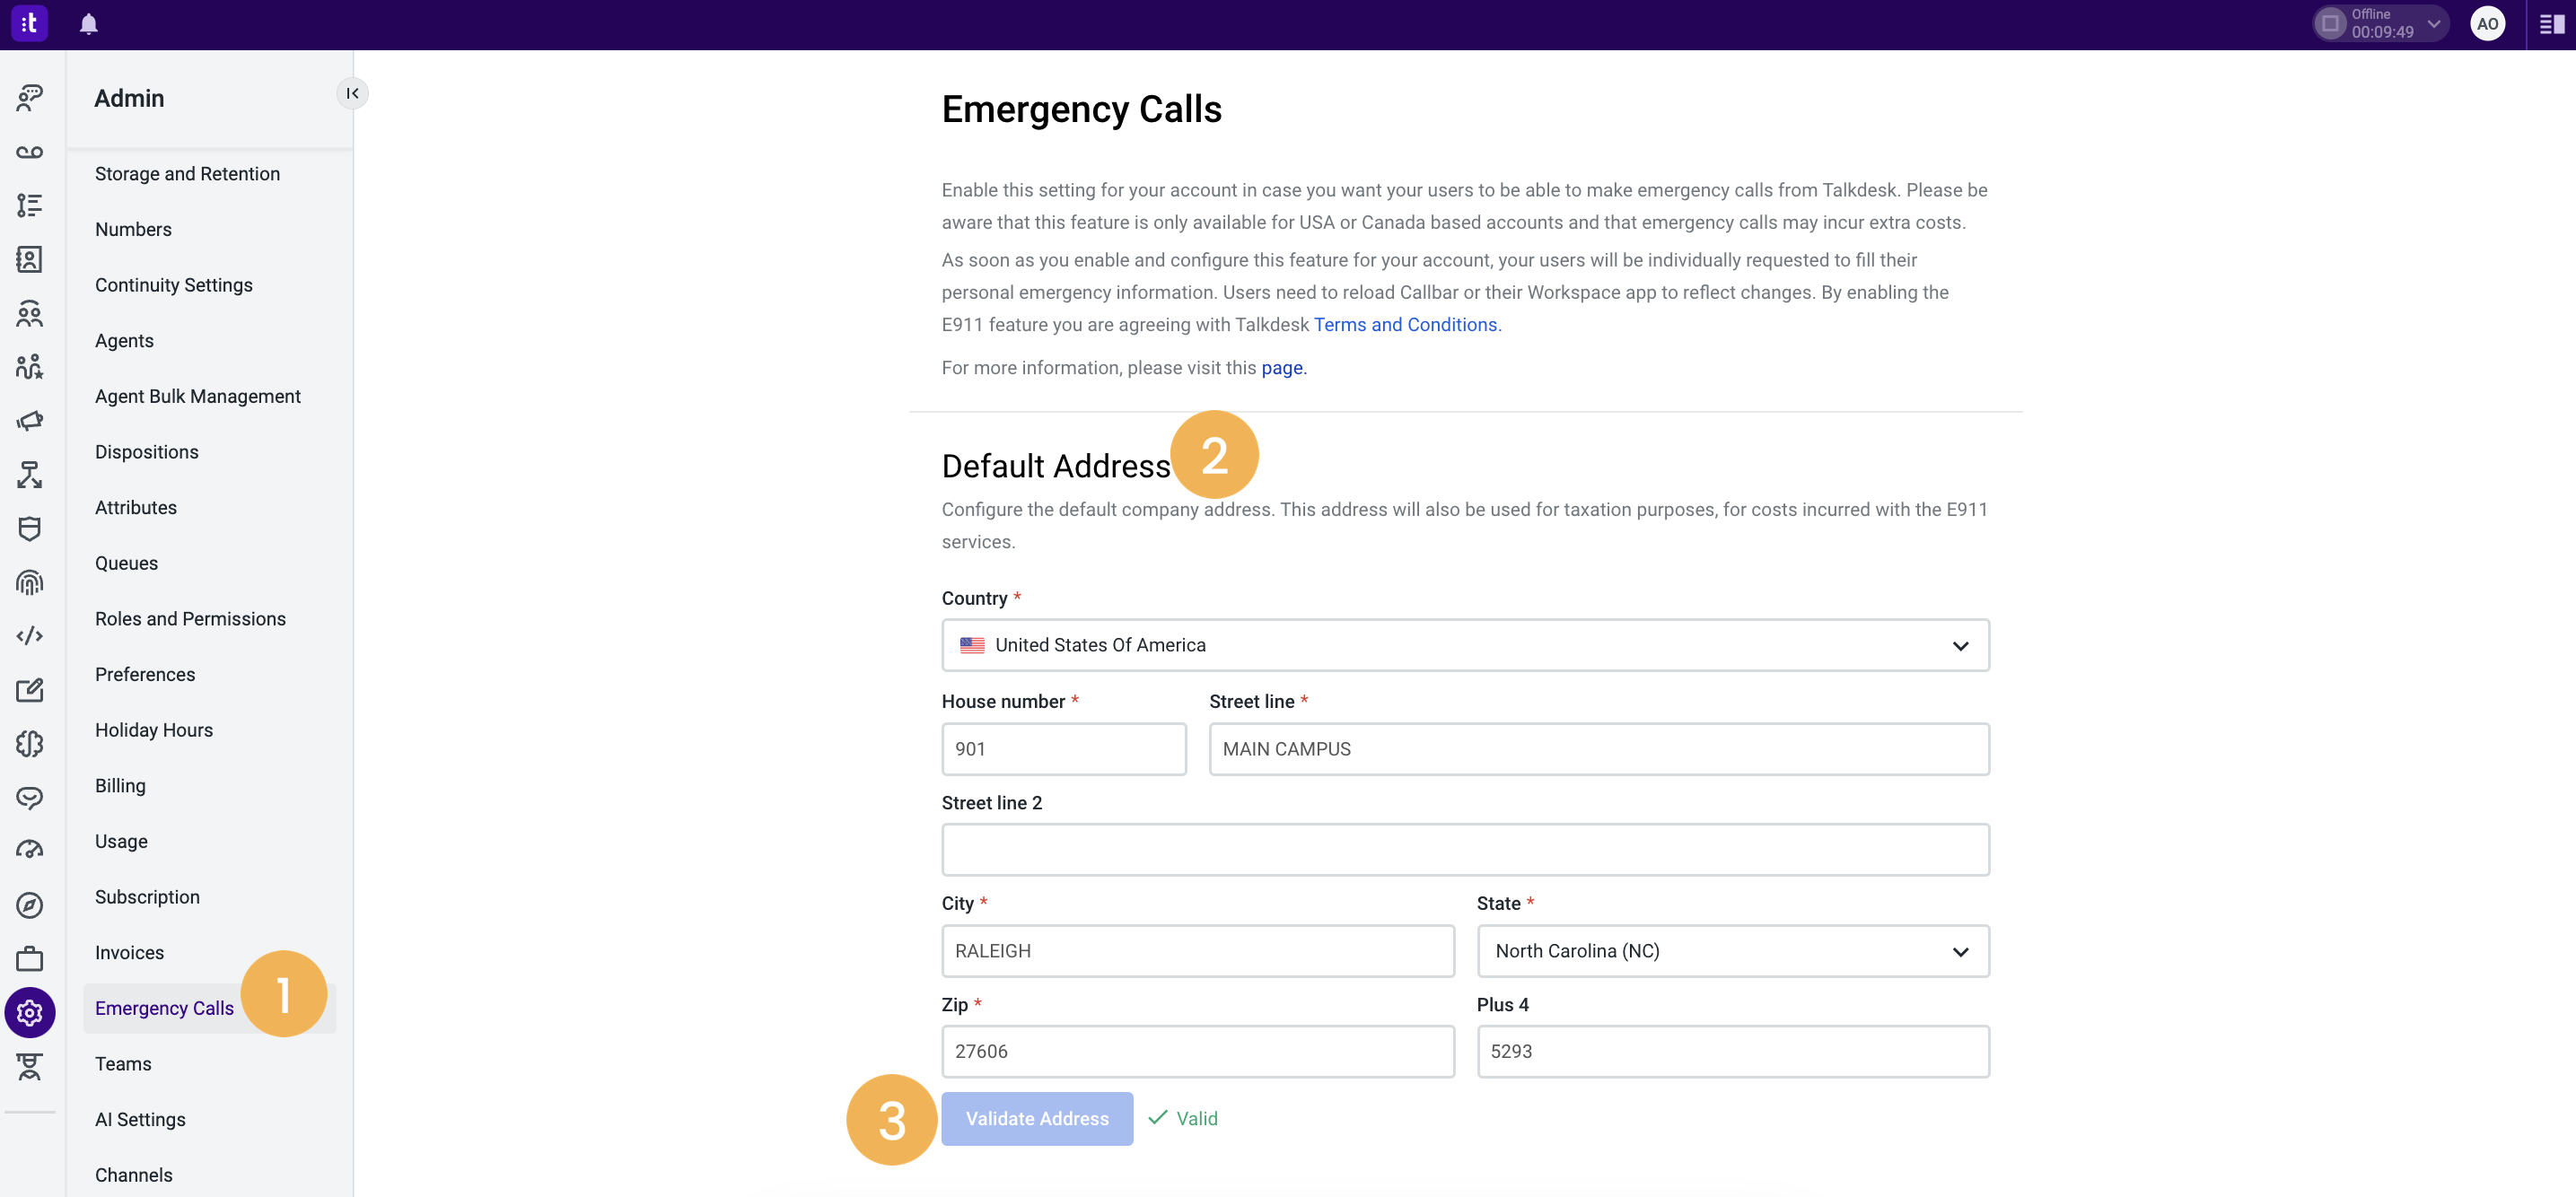Open the notifications bell icon
Screen dimensions: 2576x1197
88,24
